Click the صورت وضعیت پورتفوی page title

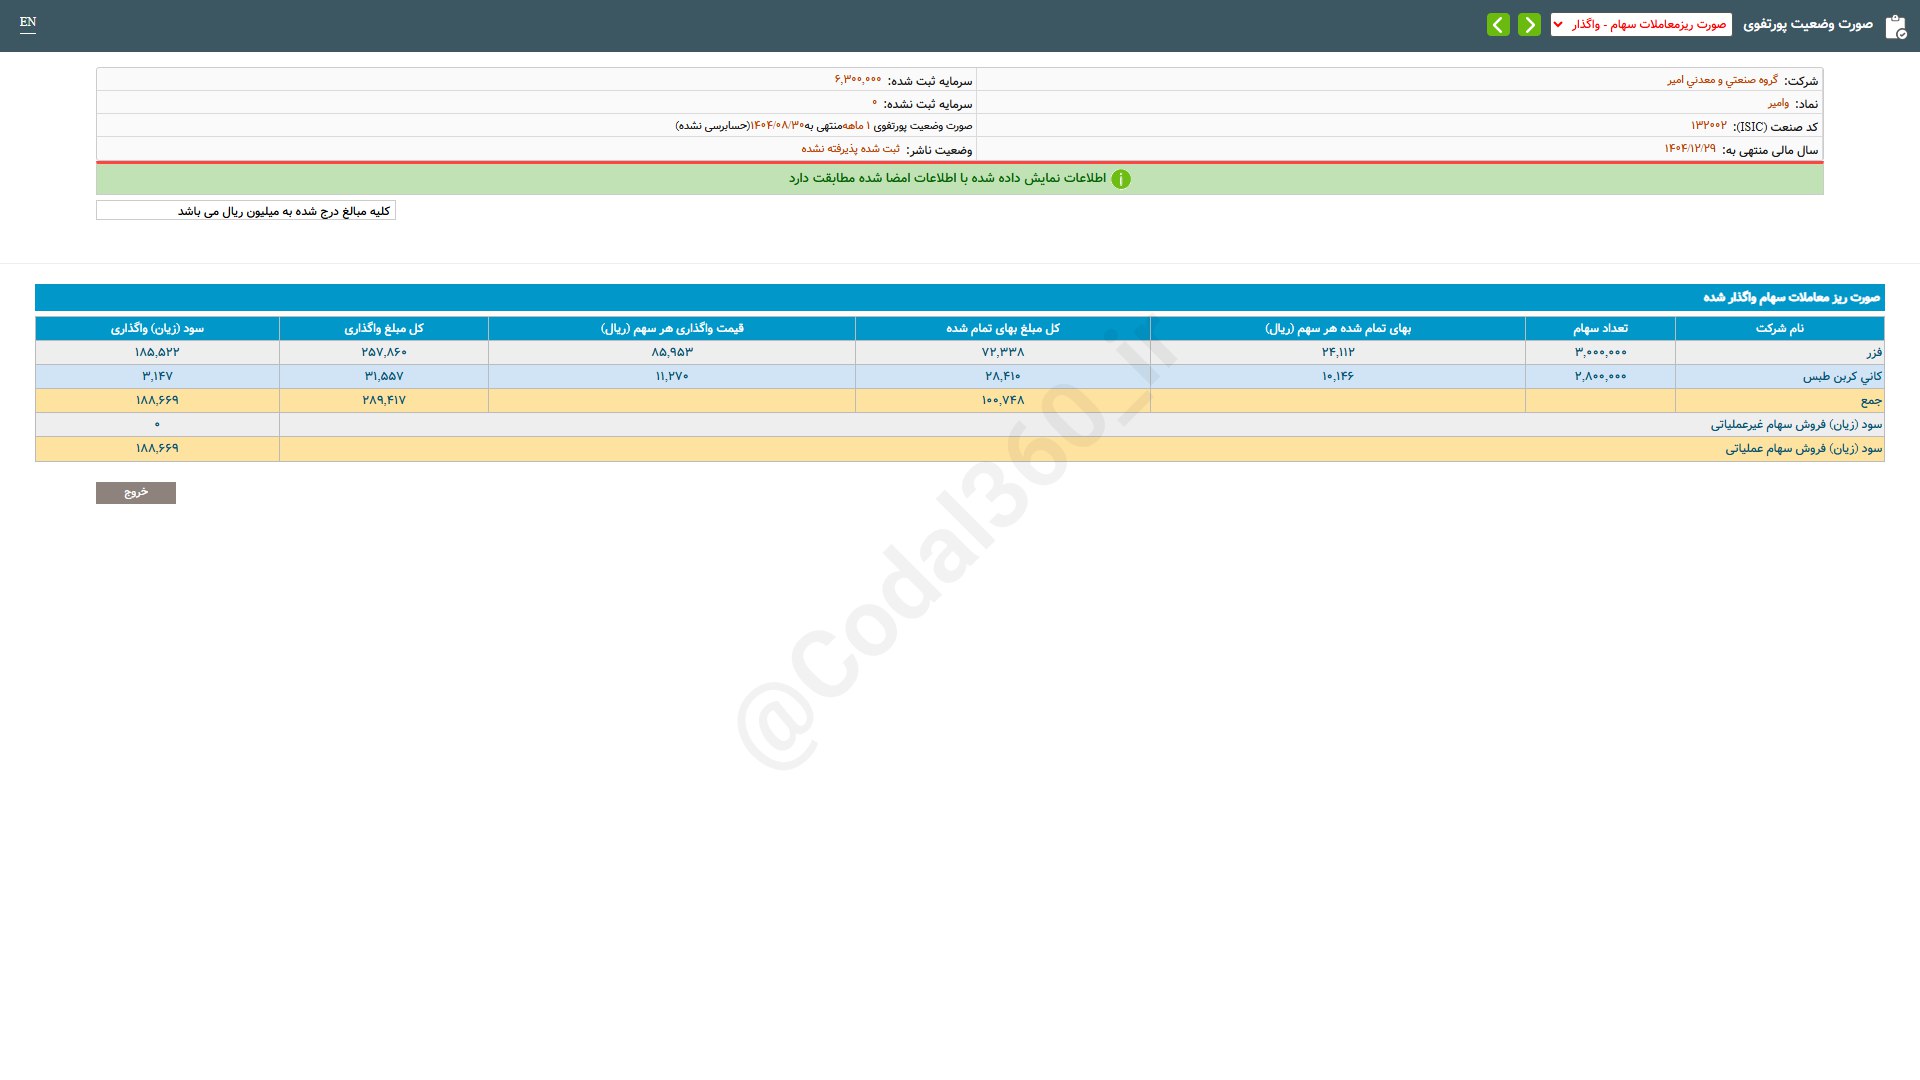[1807, 24]
